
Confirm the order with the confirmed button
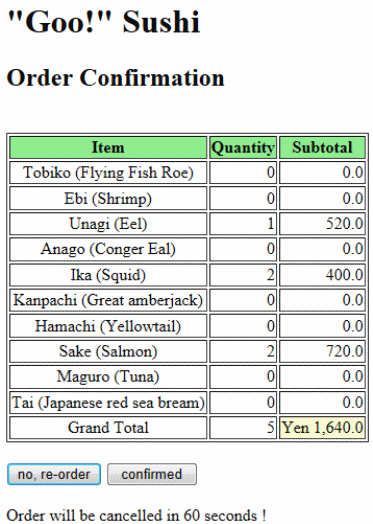tap(152, 474)
